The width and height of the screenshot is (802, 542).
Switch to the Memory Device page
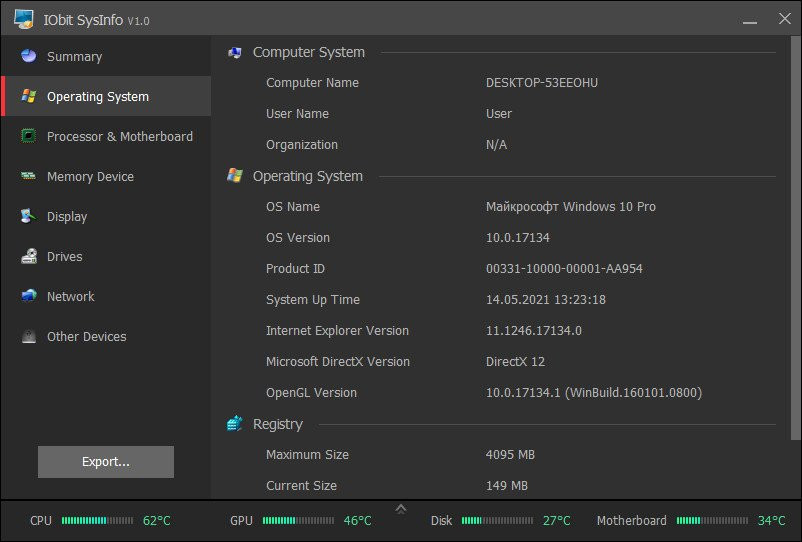point(106,176)
